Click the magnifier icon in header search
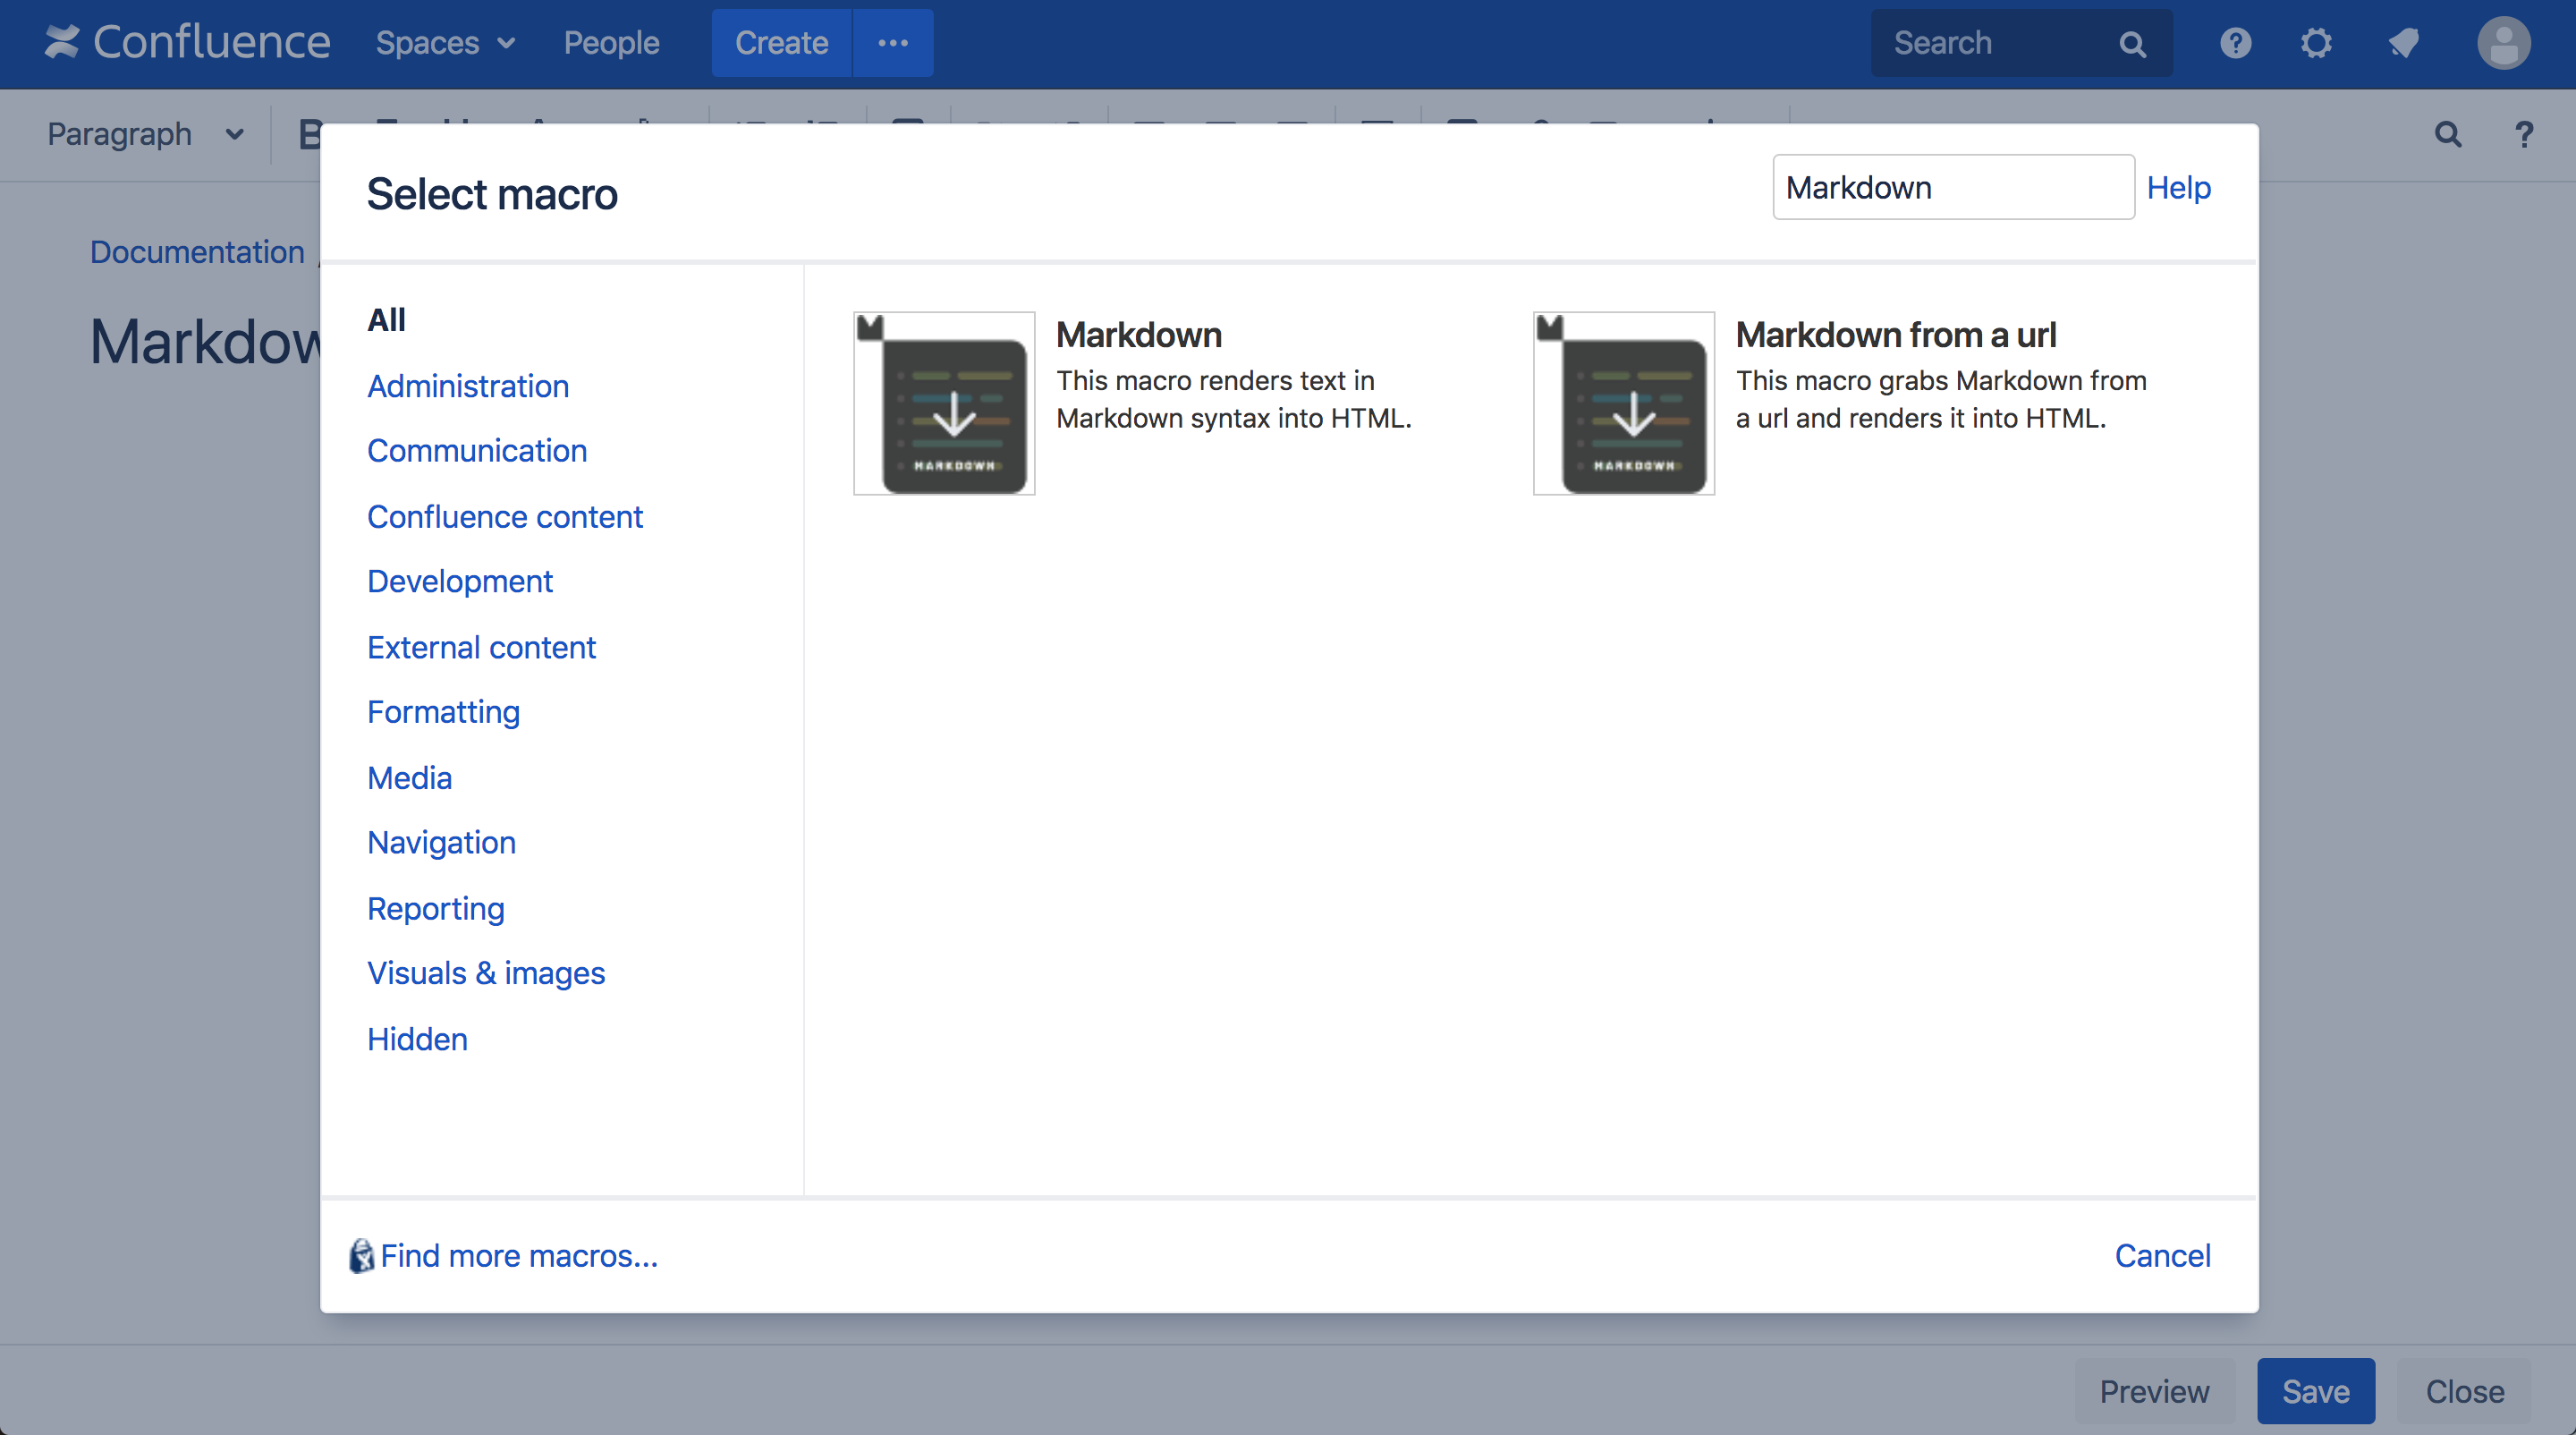The height and width of the screenshot is (1435, 2576). (x=2133, y=44)
